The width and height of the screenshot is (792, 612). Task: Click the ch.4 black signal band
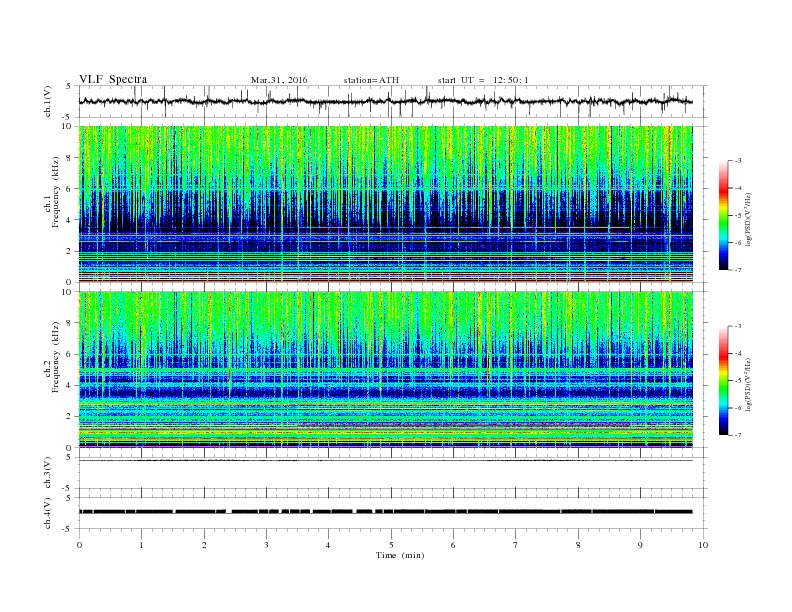[x=386, y=512]
